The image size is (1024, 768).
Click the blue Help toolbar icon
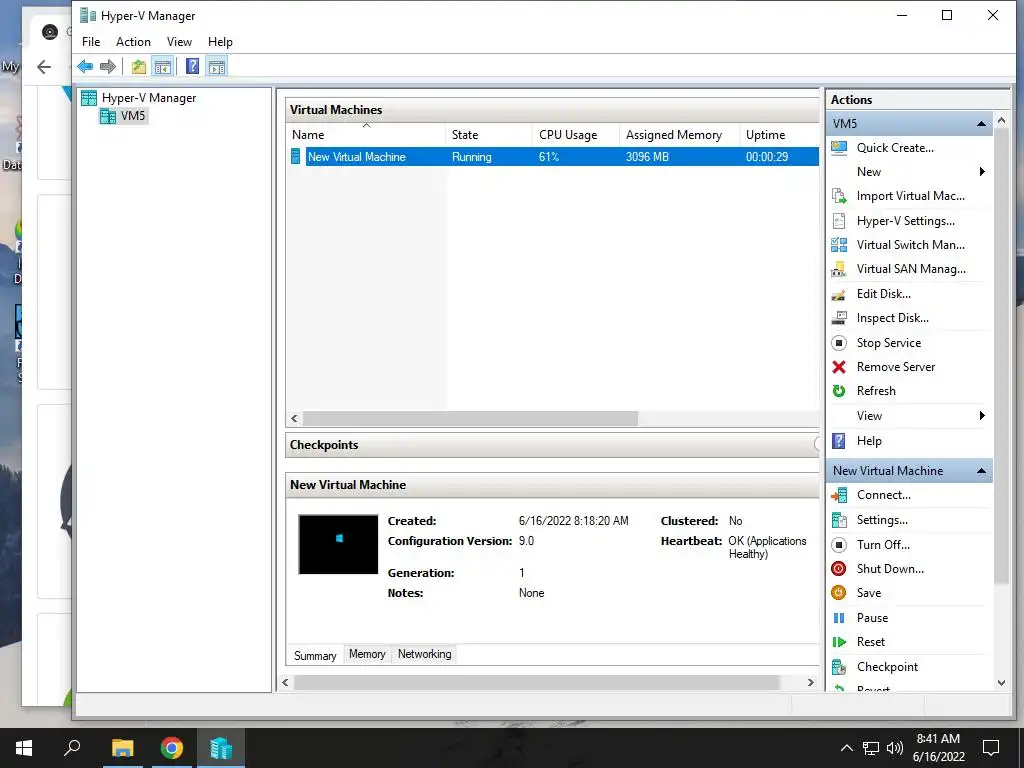coord(193,66)
